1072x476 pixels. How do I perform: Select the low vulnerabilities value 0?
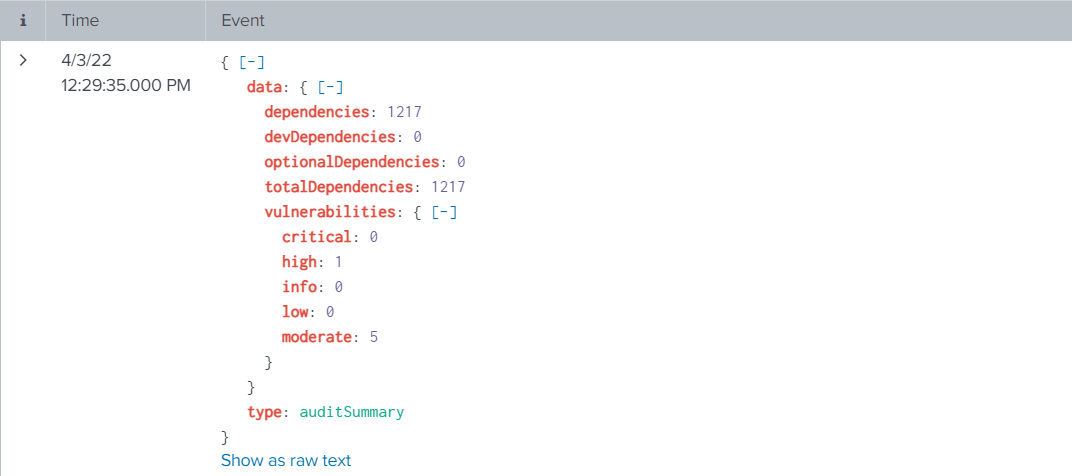pyautogui.click(x=329, y=312)
